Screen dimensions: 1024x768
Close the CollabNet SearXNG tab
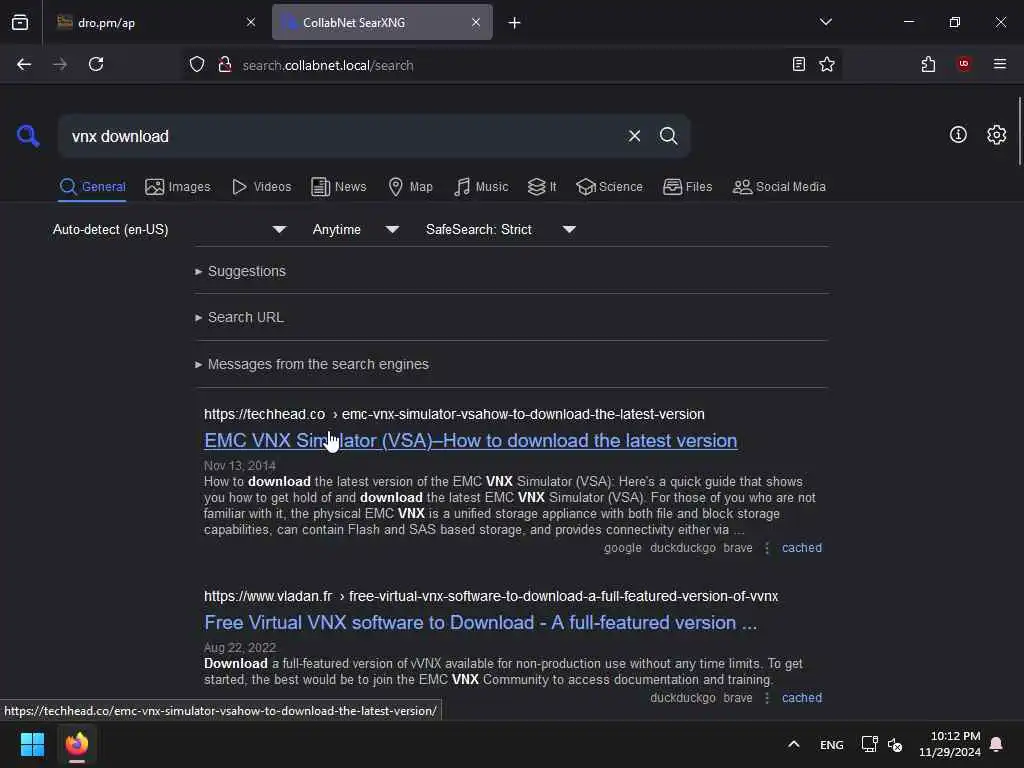[x=475, y=22]
